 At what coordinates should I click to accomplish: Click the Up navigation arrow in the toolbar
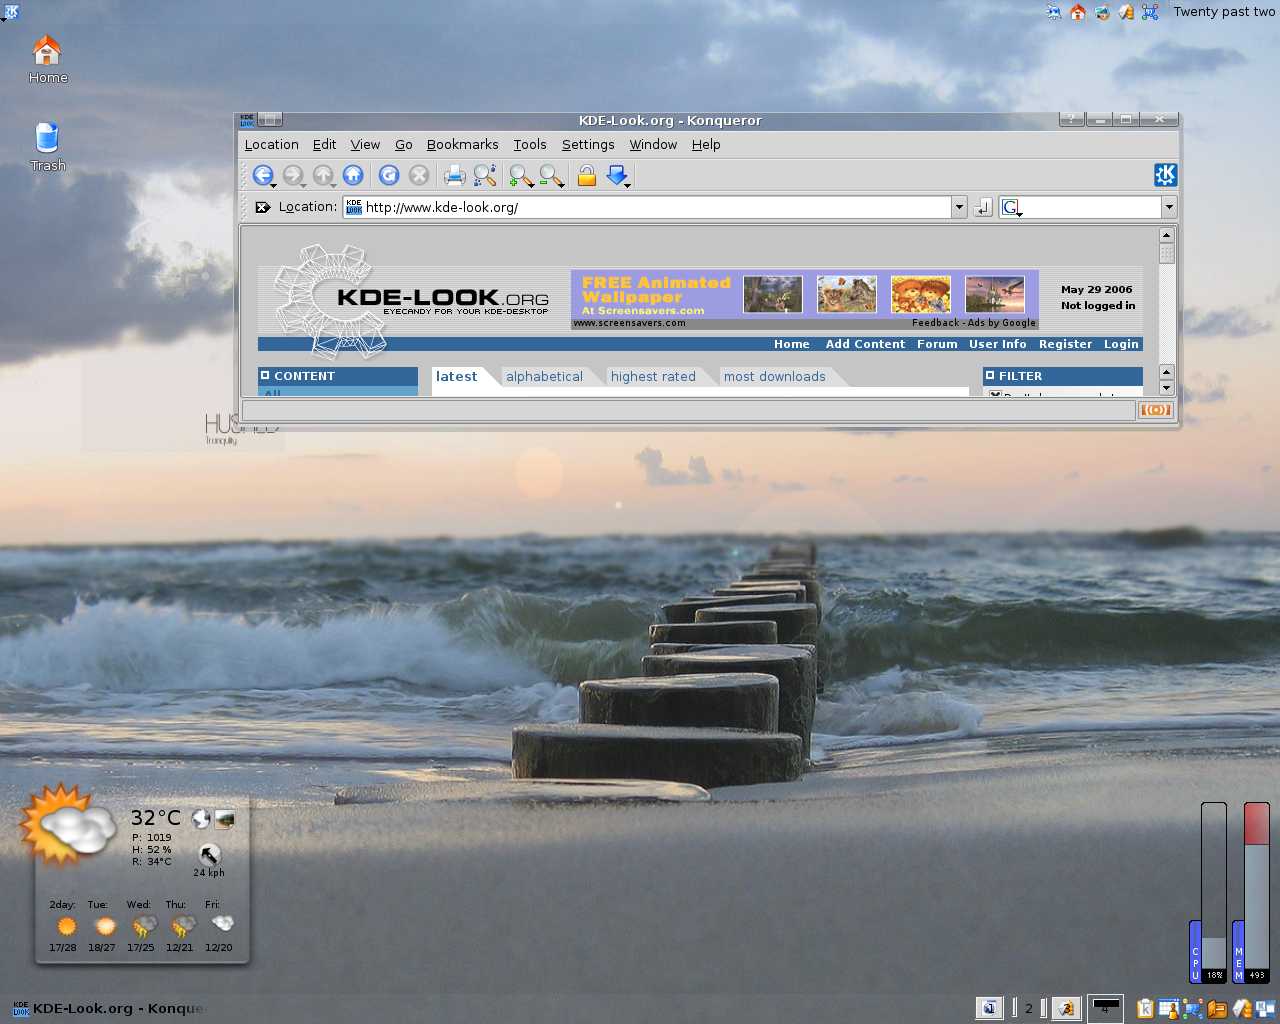coord(323,176)
